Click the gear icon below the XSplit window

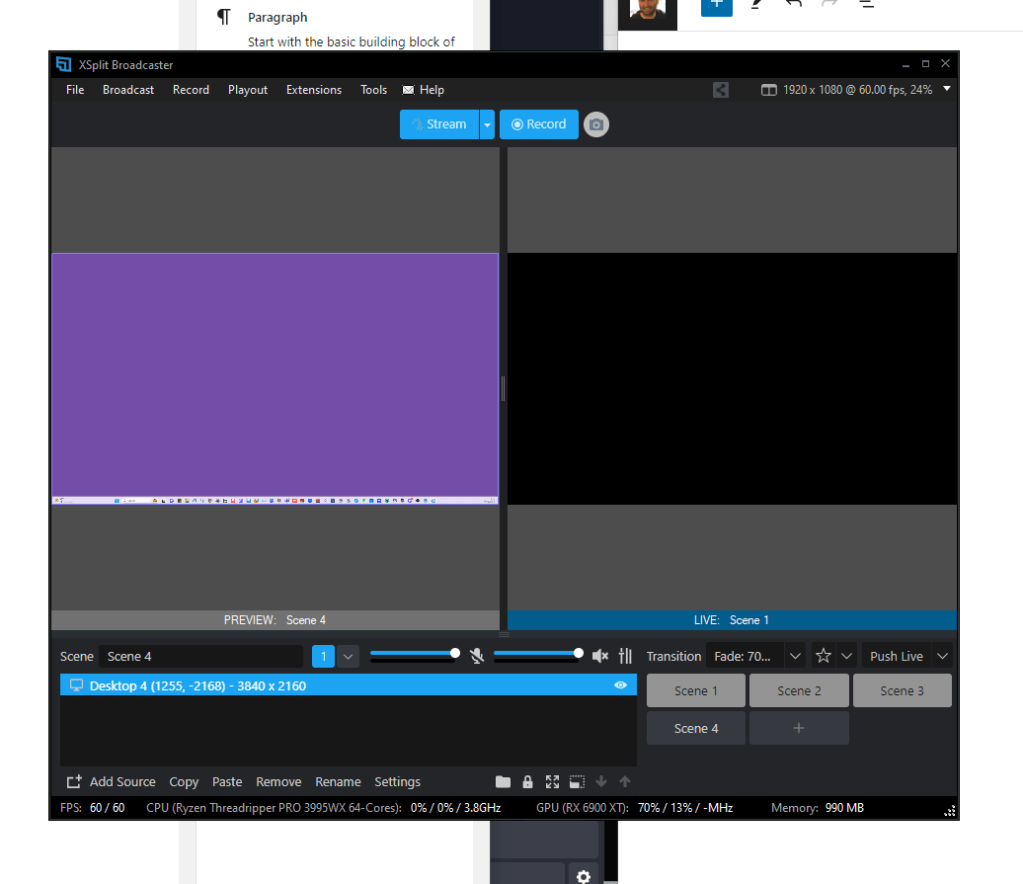click(x=583, y=876)
